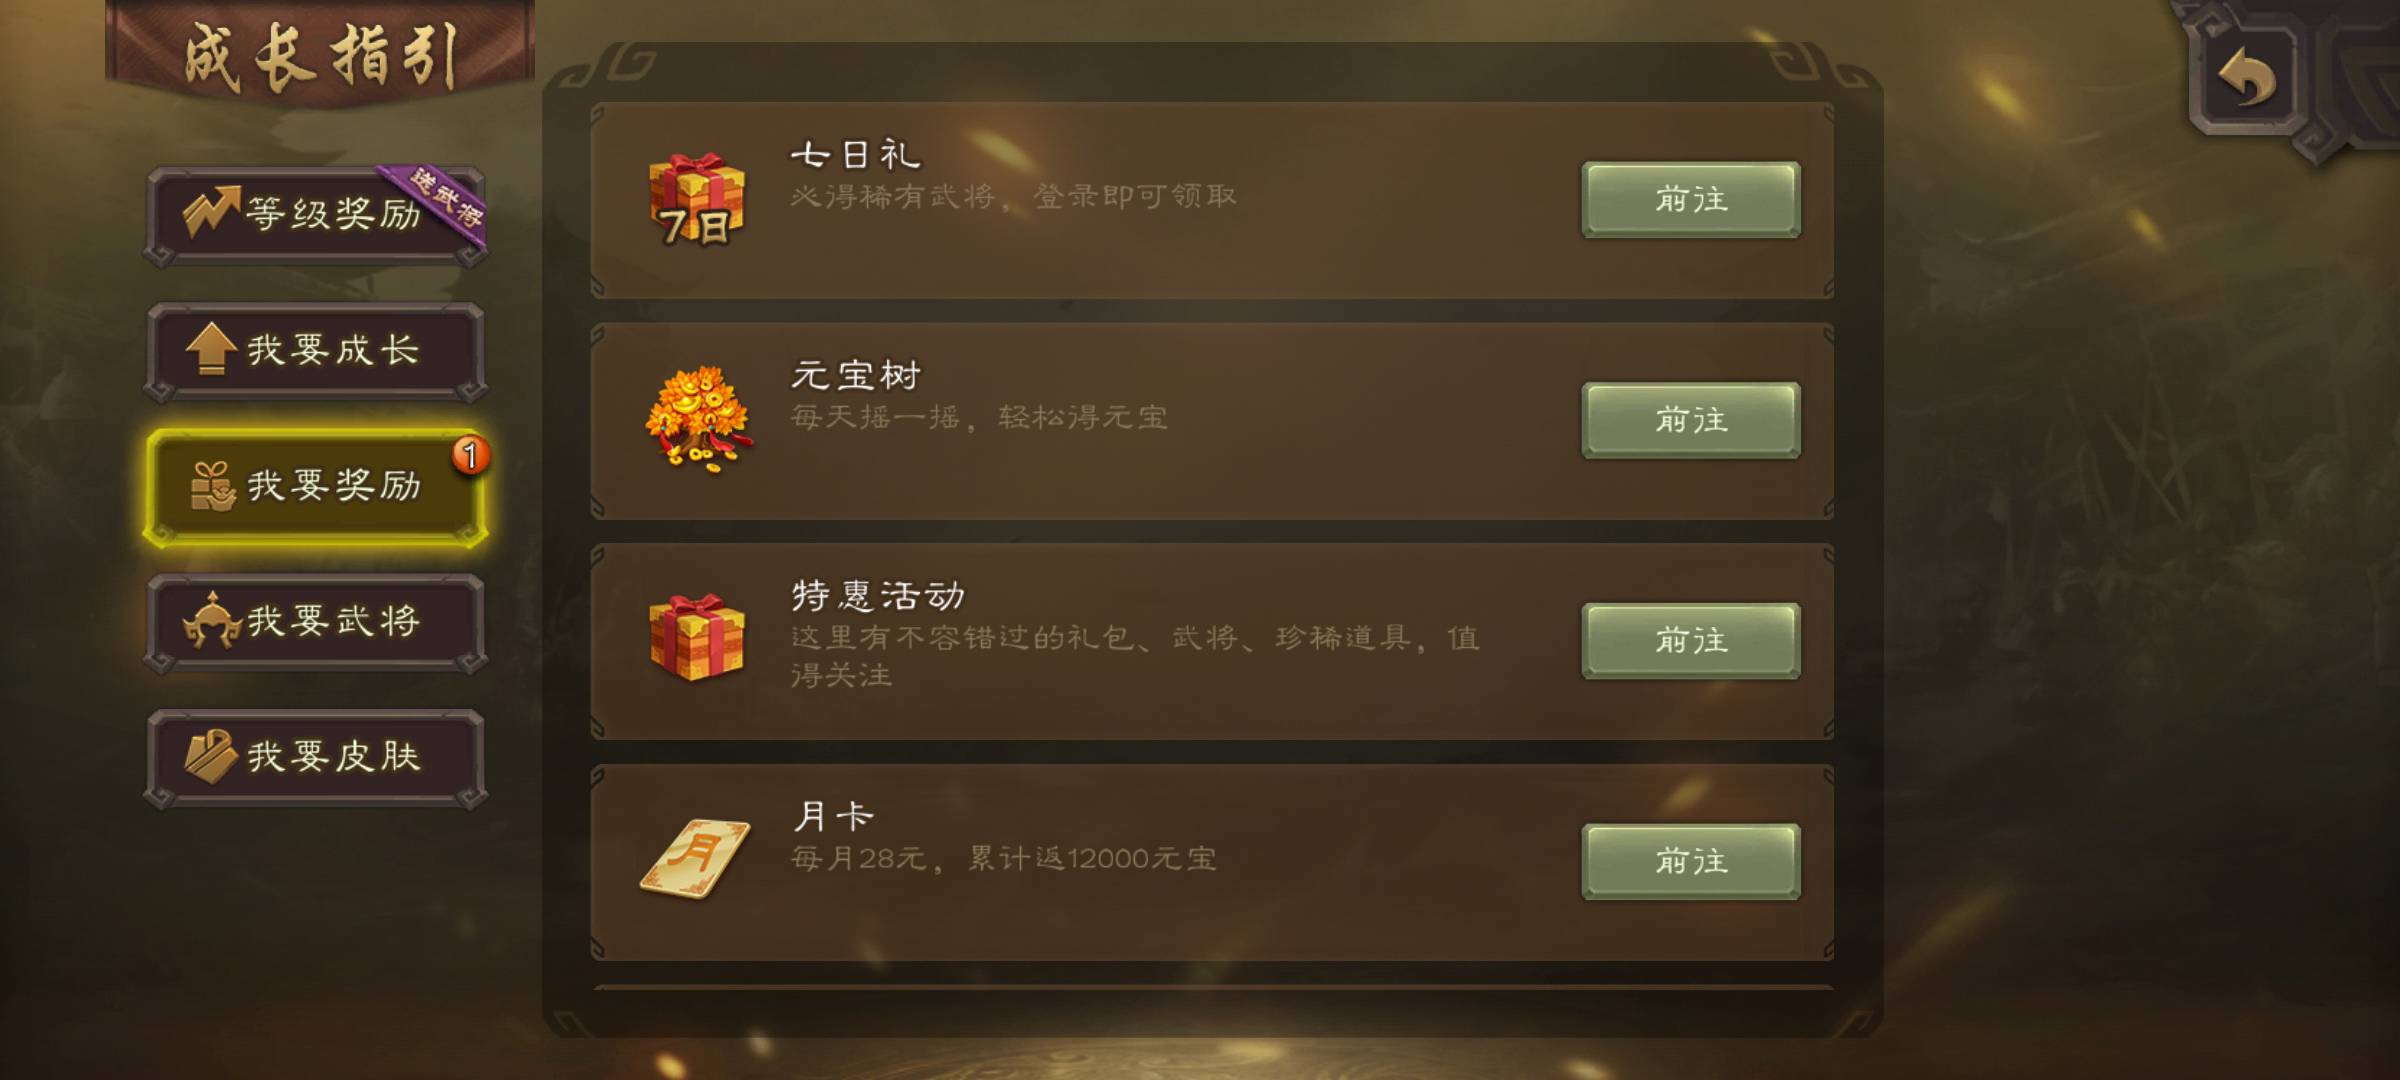Open the 我要武将 tab

coord(316,621)
